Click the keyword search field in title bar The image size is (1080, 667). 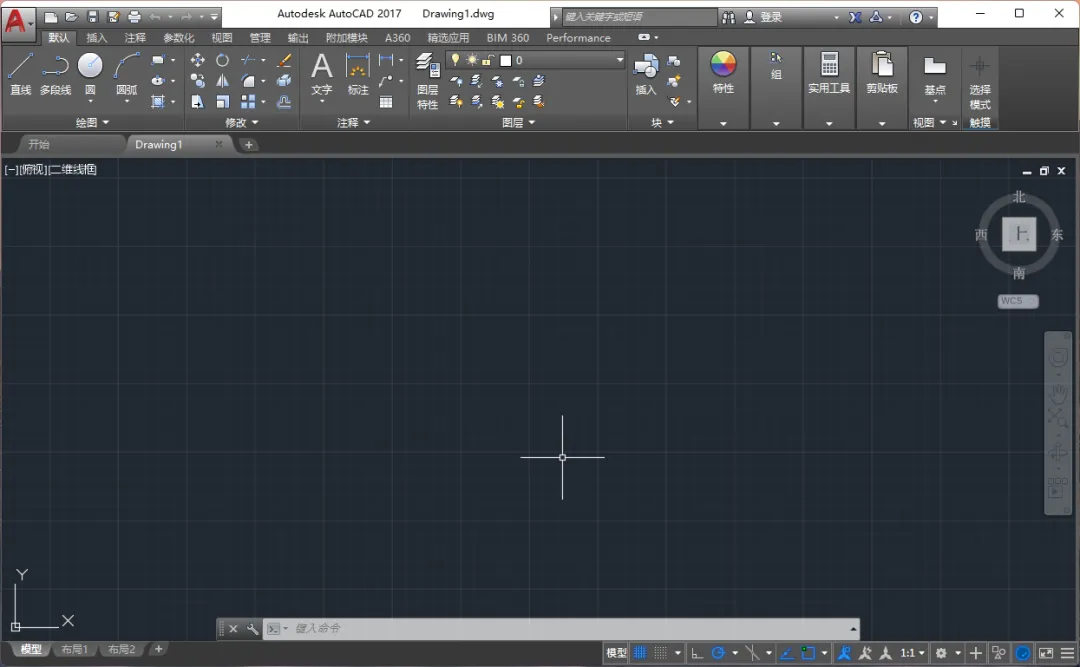click(x=638, y=17)
